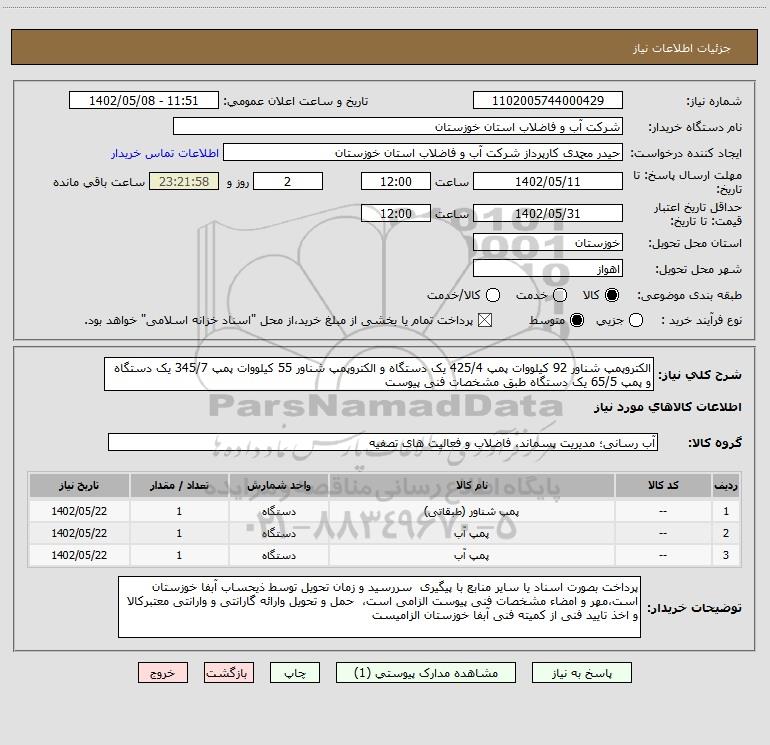
Task: Open اطلاعات تماس خریدار link
Action: point(165,153)
